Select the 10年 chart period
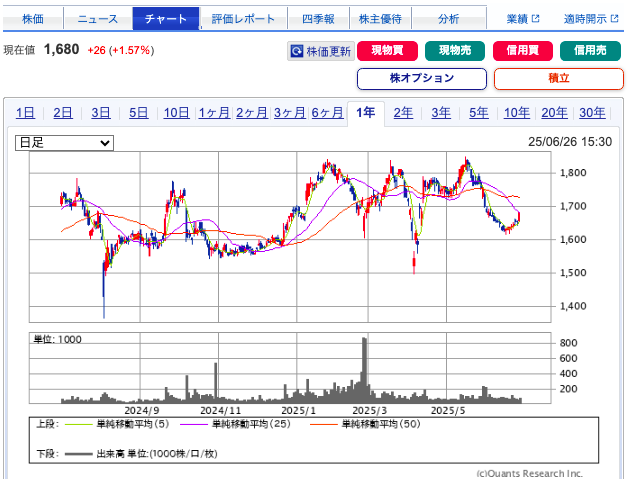 [517, 113]
